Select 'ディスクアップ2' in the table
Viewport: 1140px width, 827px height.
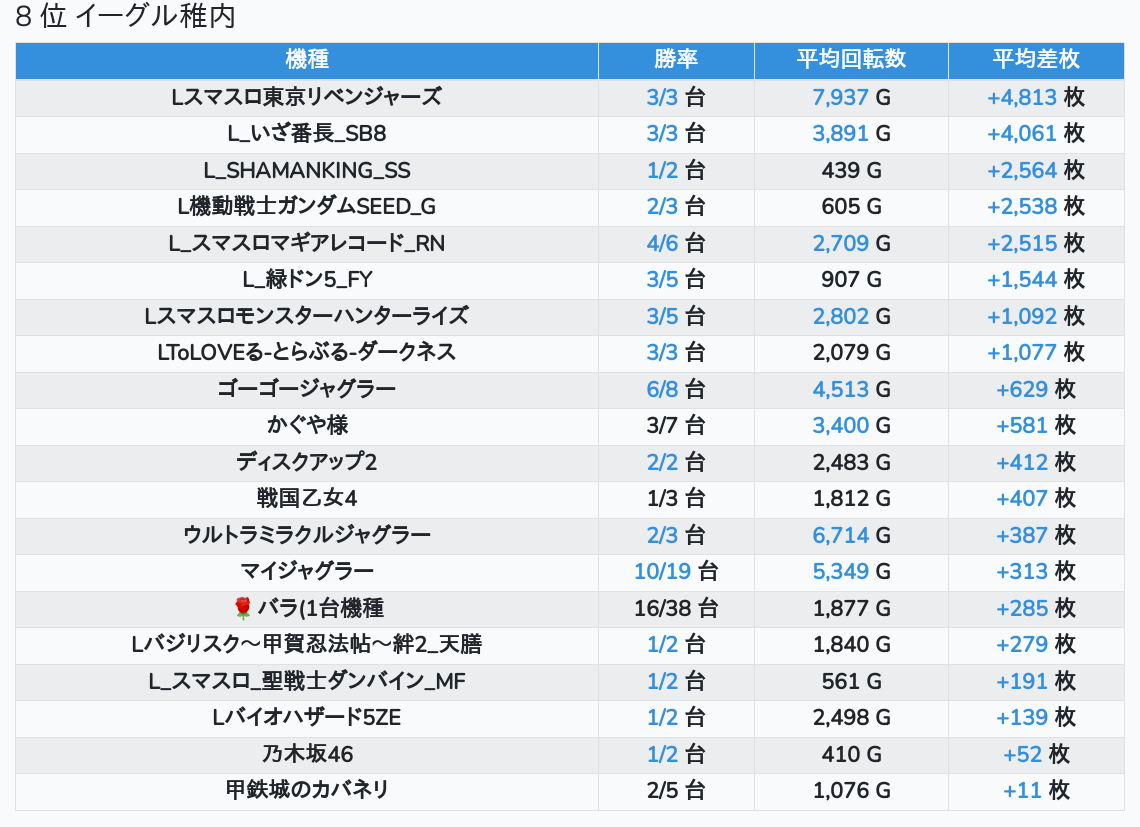(x=307, y=462)
